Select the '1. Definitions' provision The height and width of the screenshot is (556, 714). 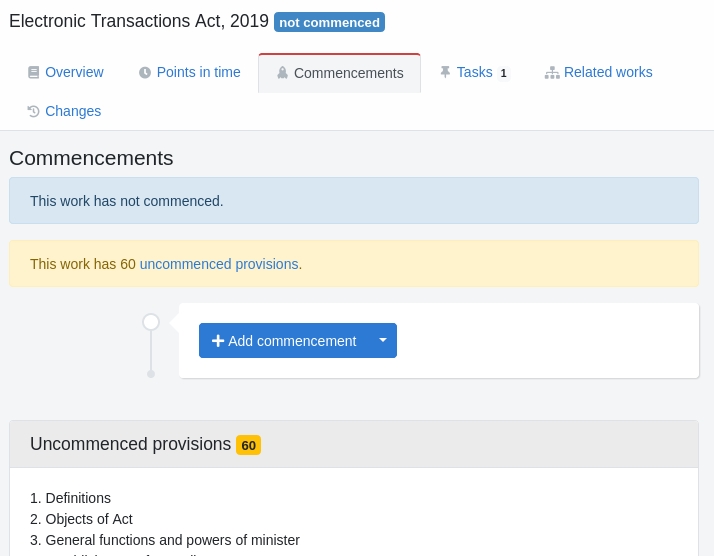click(70, 498)
